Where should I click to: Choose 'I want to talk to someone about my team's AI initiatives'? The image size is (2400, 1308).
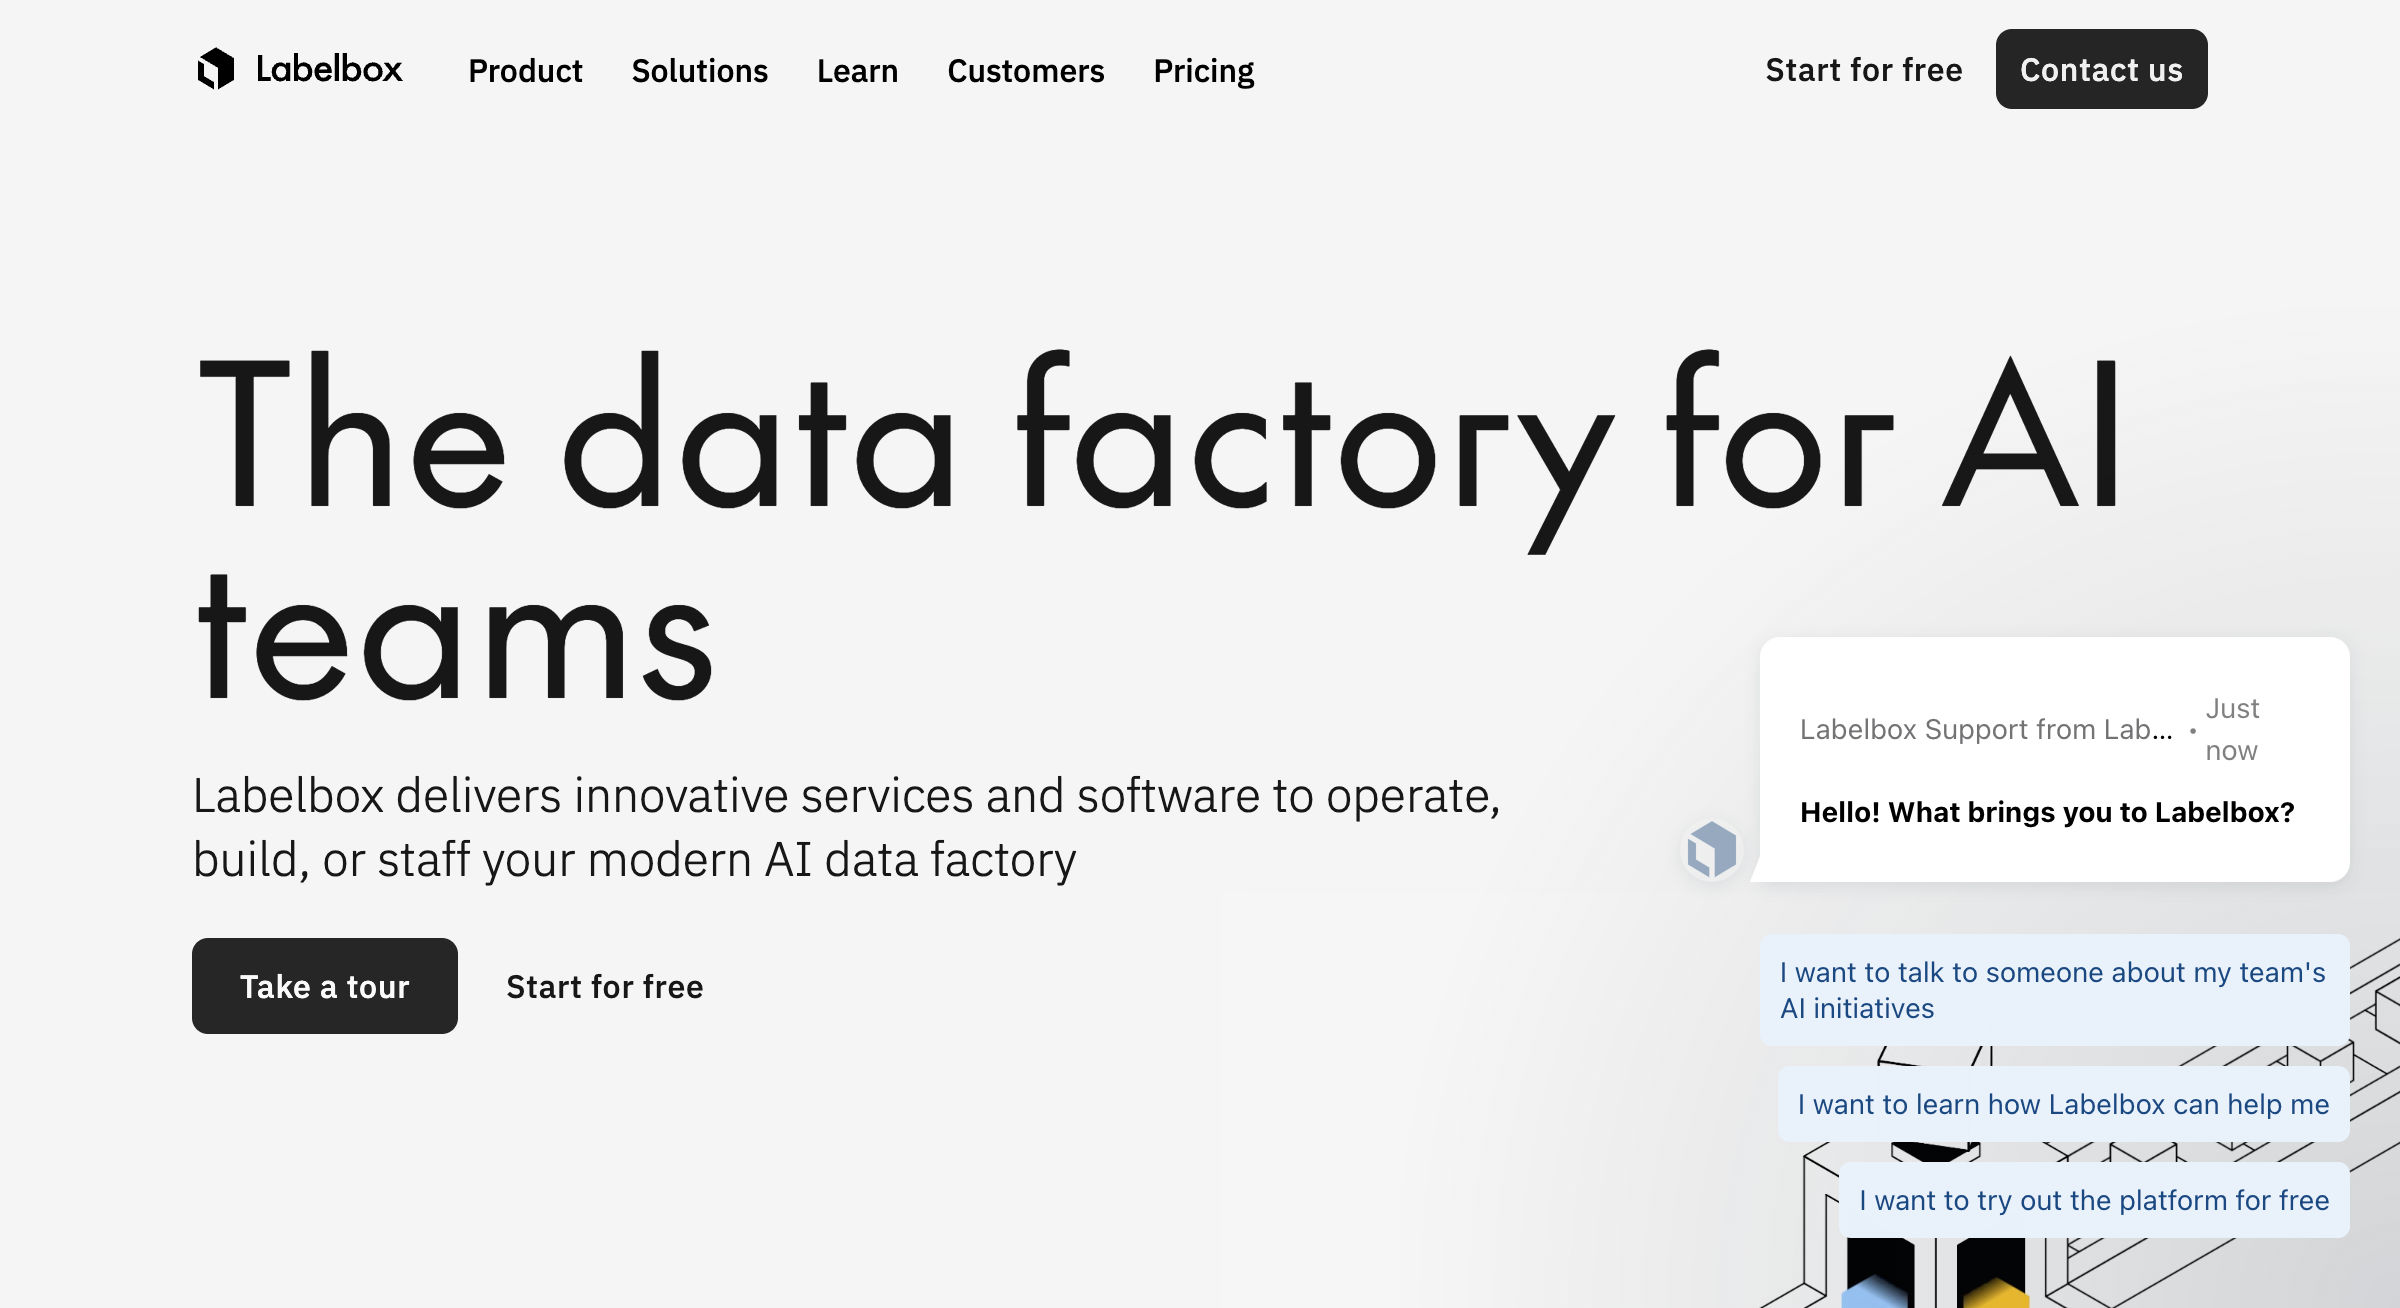[x=2054, y=990]
